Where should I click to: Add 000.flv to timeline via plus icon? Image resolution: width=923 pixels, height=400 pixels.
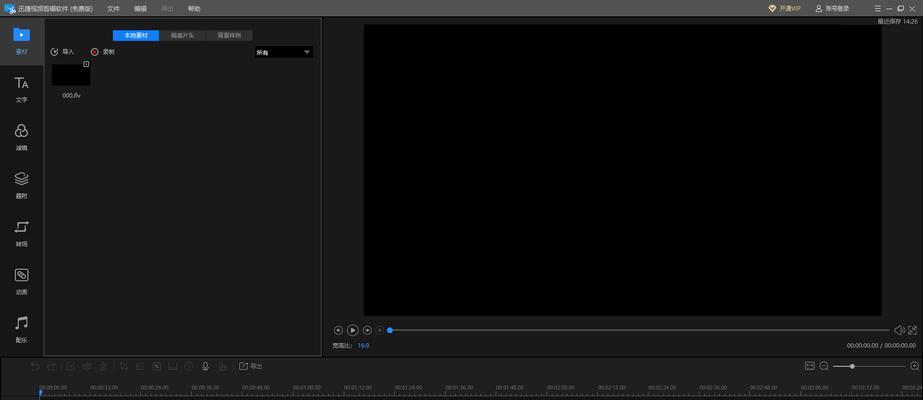86,64
